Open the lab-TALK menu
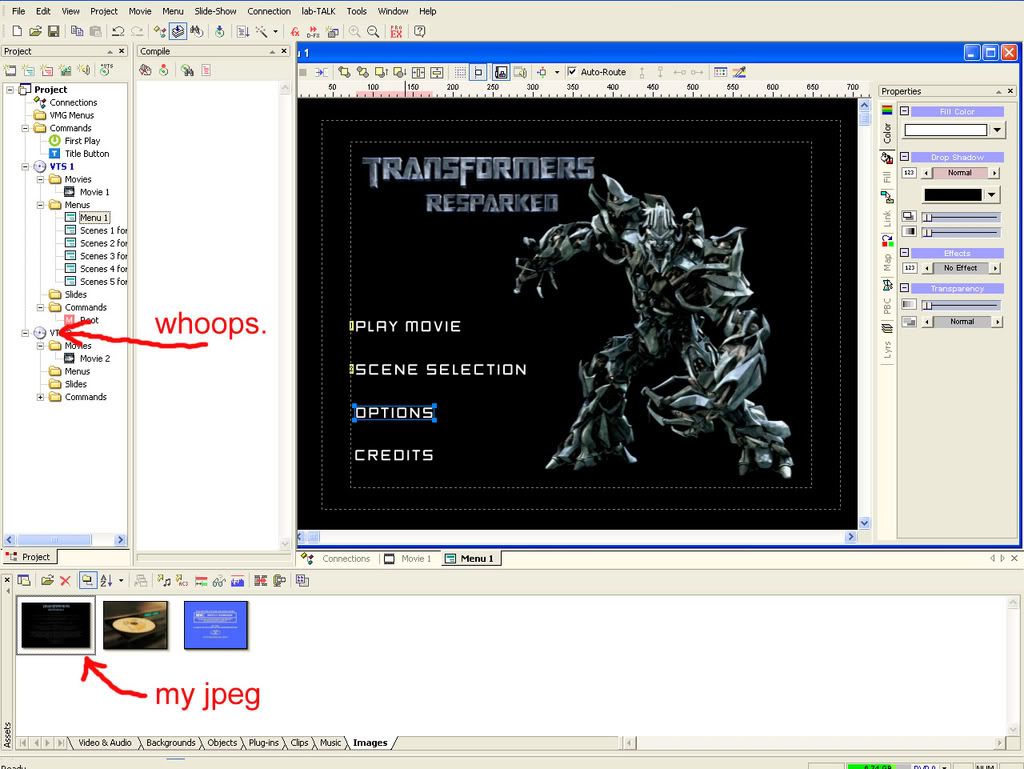Viewport: 1024px width, 769px height. 318,11
